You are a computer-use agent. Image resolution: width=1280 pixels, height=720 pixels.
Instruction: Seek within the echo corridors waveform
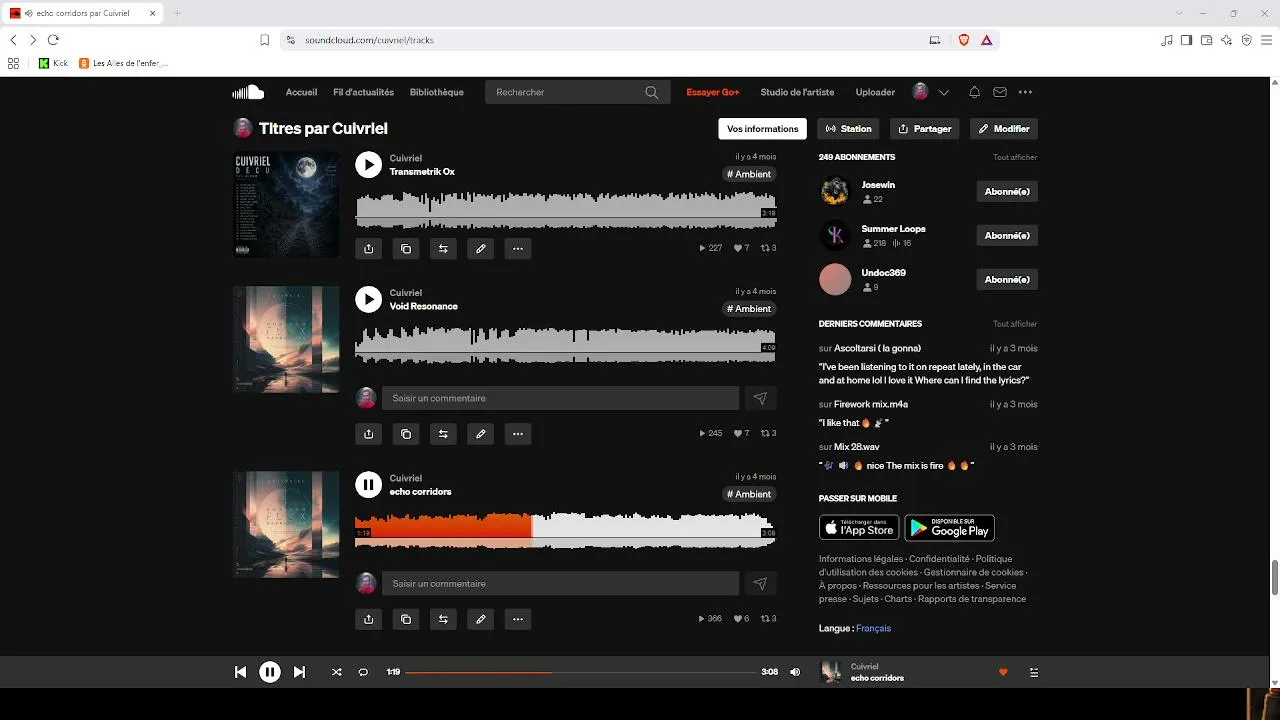[566, 530]
